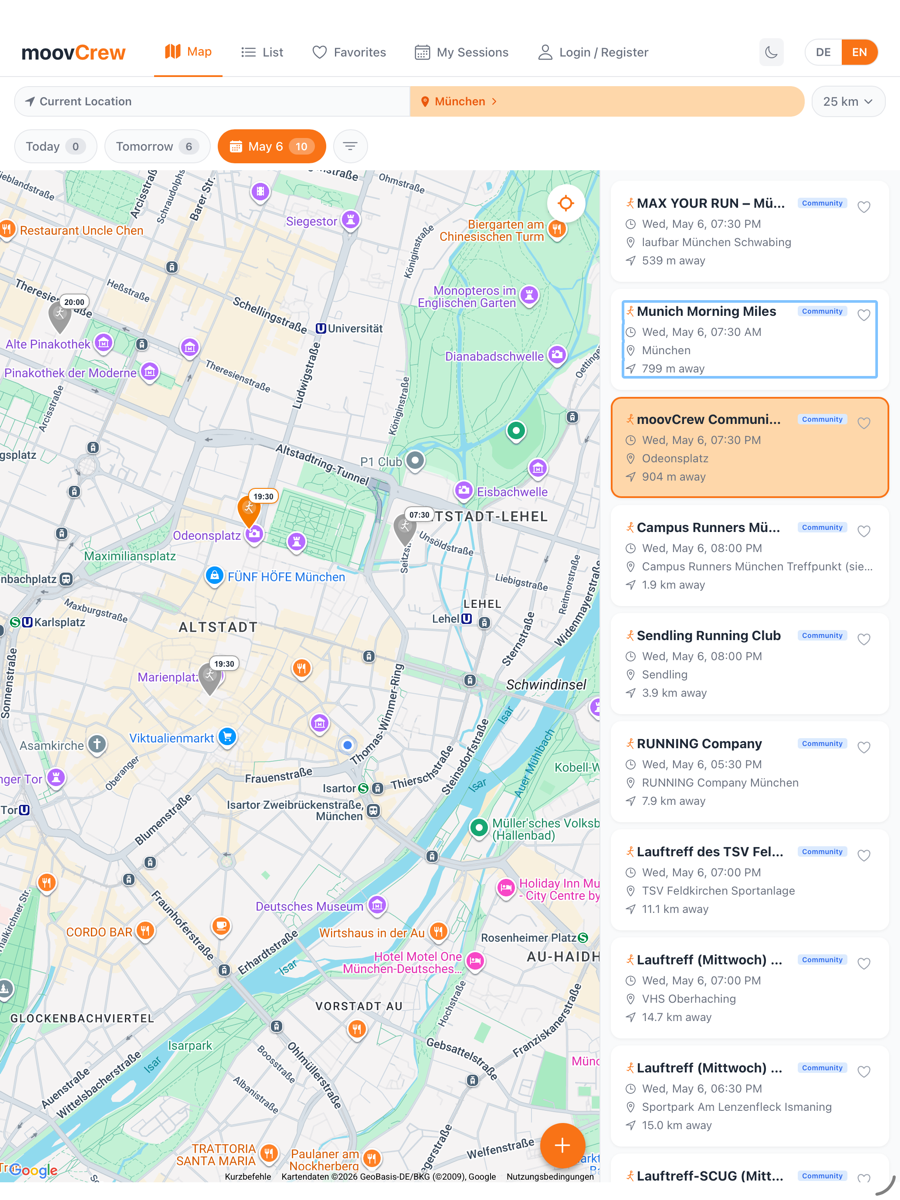900x1200 pixels.
Task: Click the 19:30 Marienplatz runner map pin
Action: [209, 679]
